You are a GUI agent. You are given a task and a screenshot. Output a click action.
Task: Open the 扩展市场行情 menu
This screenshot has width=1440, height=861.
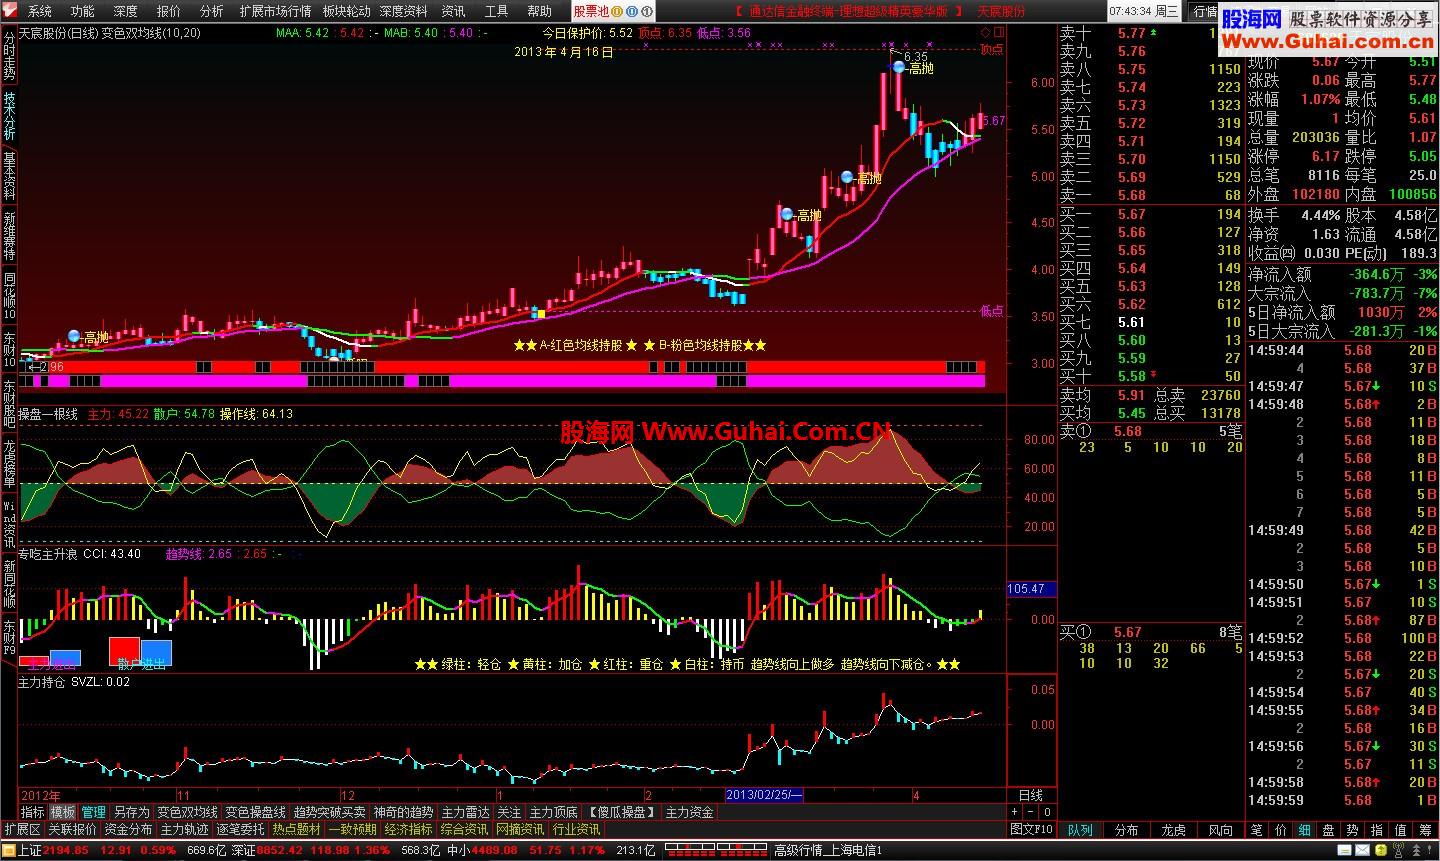coord(275,11)
